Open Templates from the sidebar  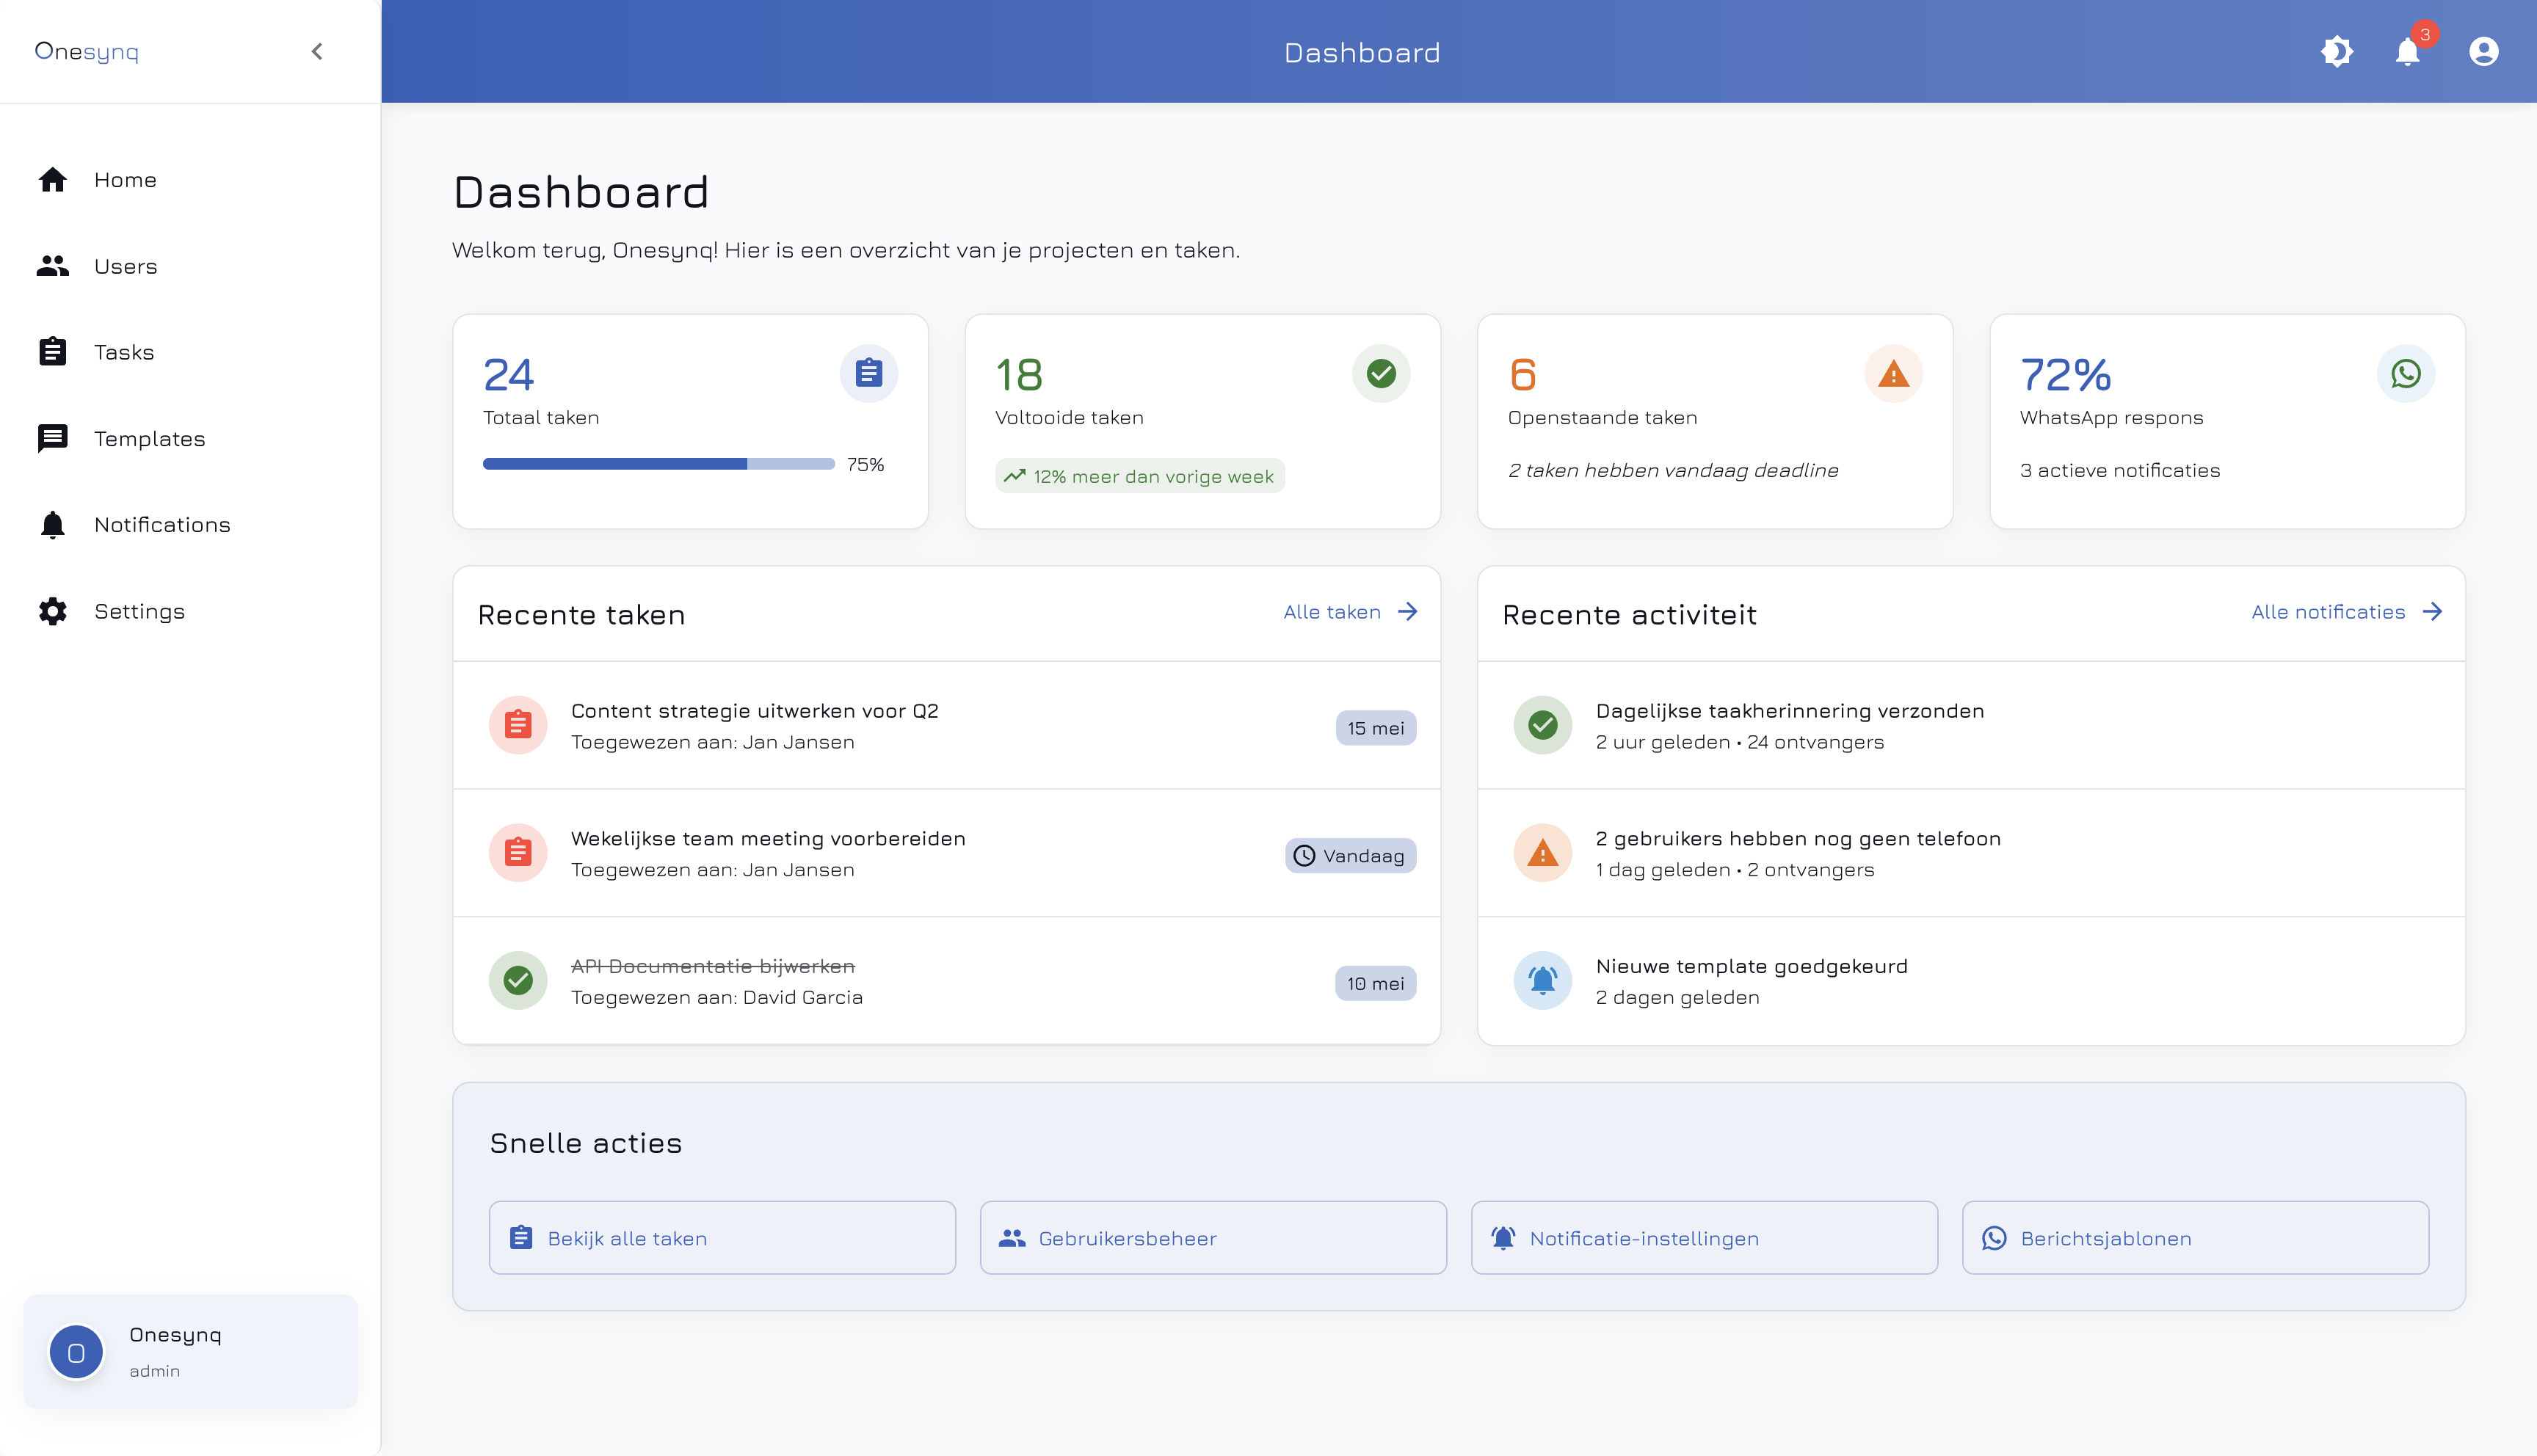point(149,438)
